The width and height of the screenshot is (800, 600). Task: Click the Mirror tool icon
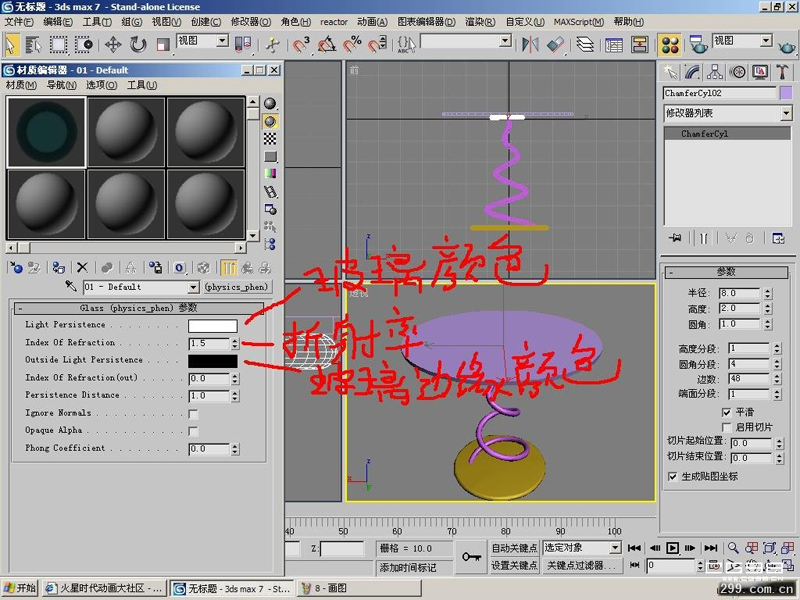point(530,45)
